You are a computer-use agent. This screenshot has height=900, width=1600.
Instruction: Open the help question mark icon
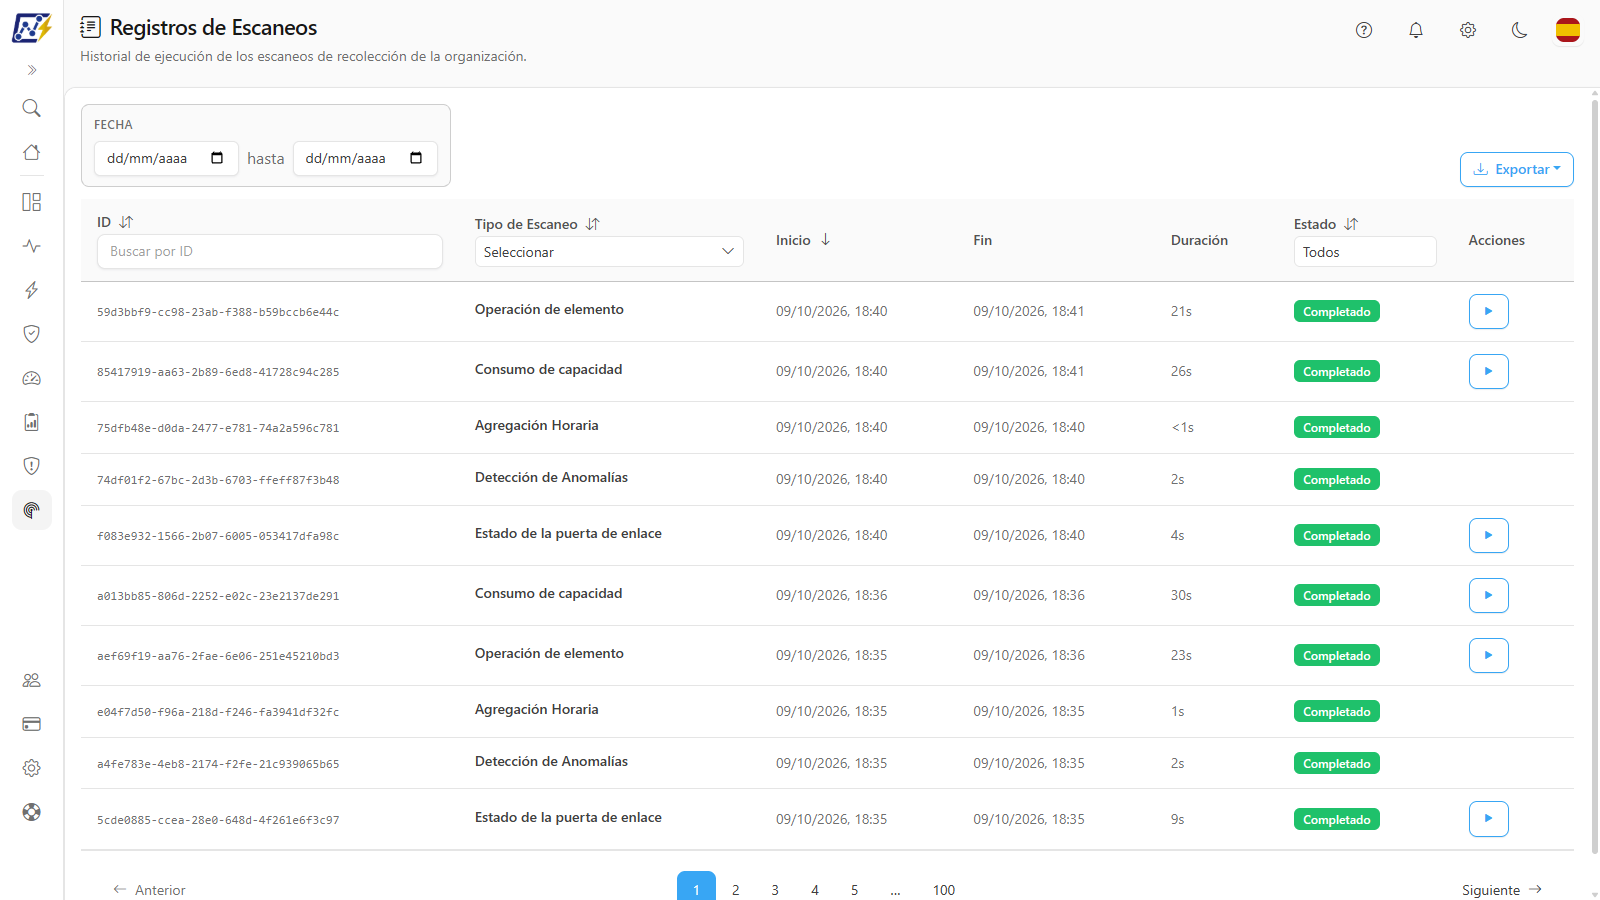click(x=1364, y=30)
